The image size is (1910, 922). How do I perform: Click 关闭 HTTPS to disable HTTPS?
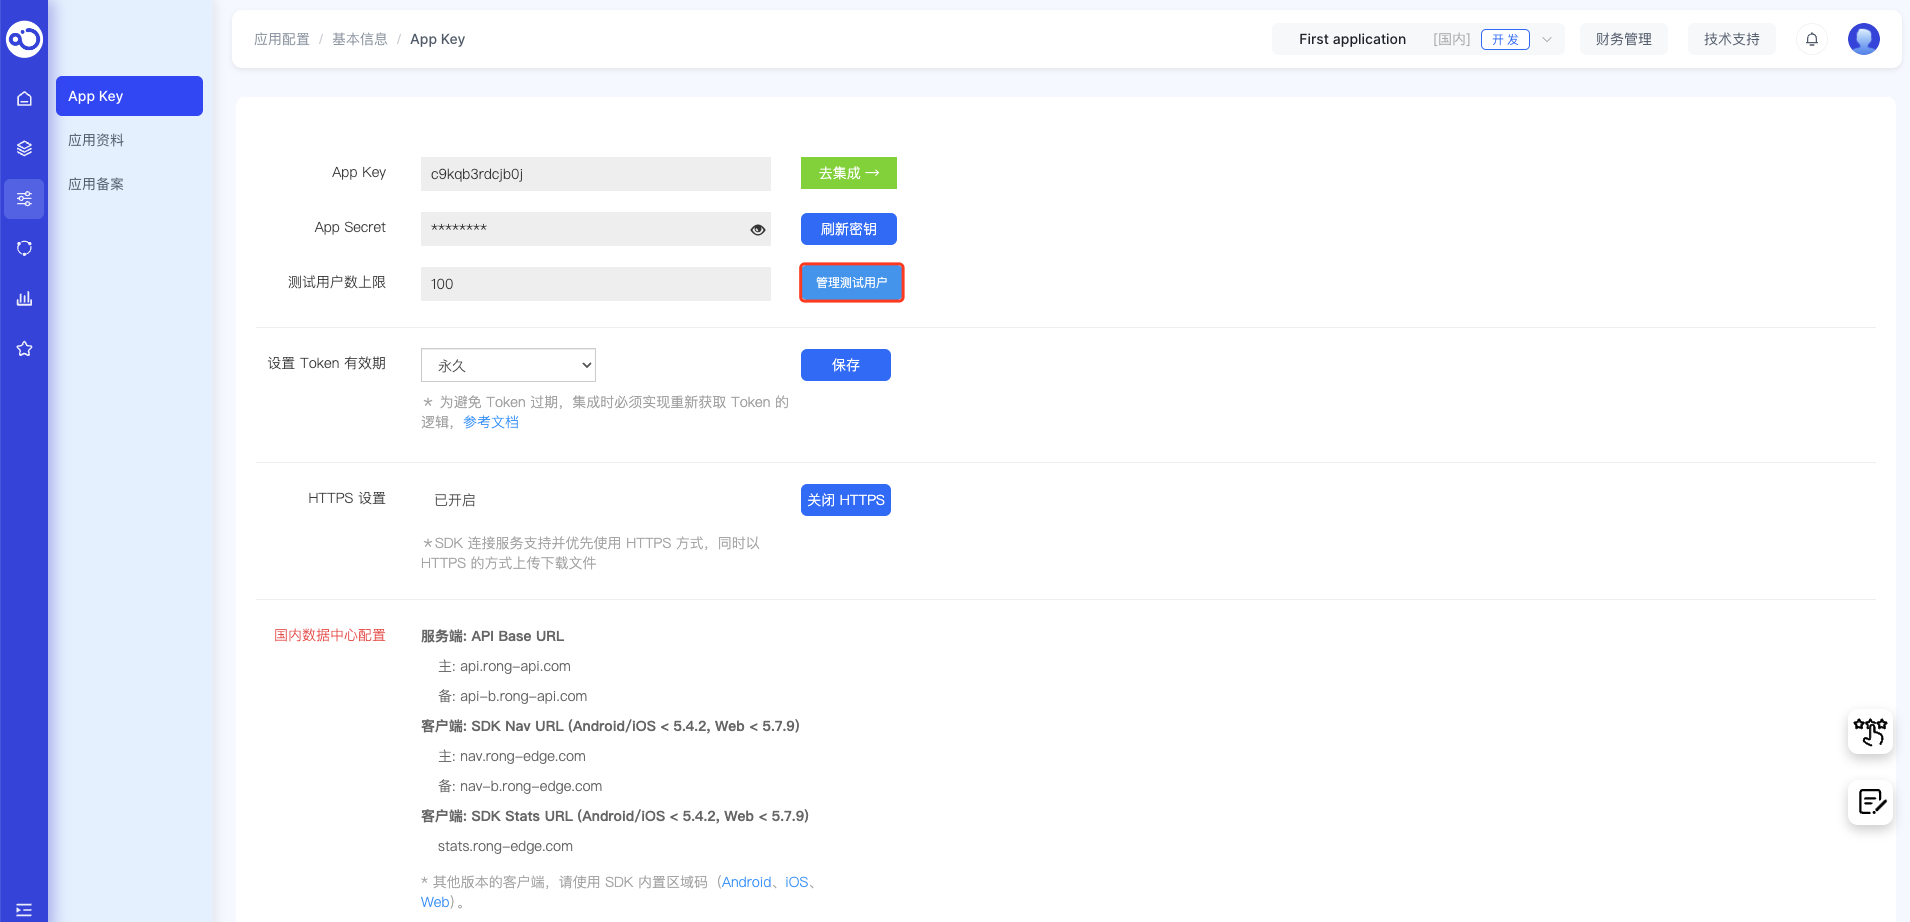point(845,500)
